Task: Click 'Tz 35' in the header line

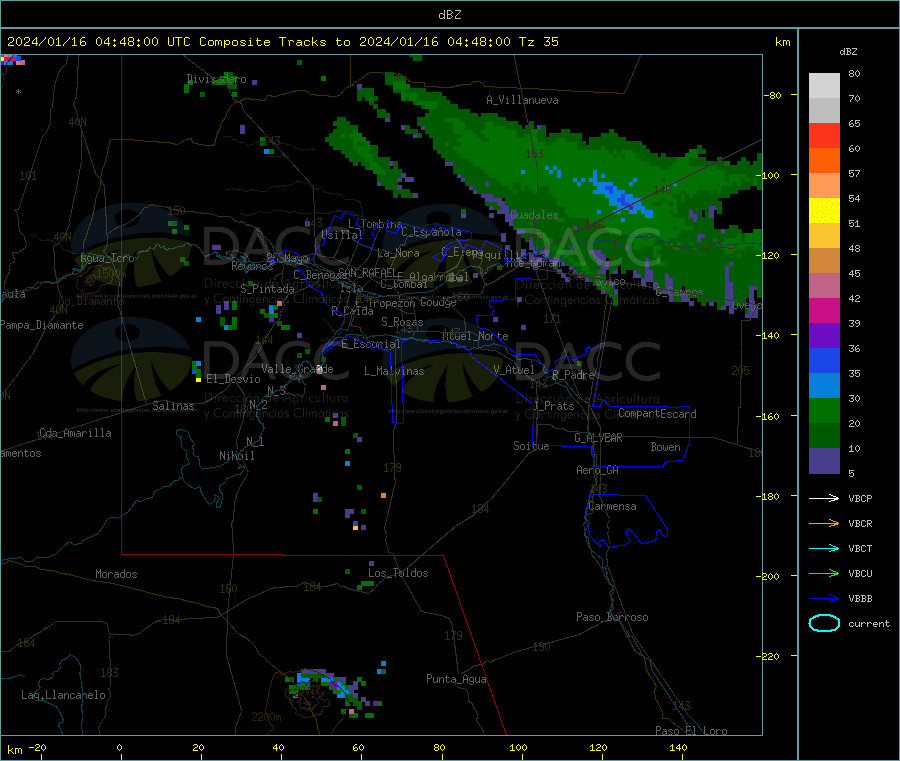Action: 539,42
